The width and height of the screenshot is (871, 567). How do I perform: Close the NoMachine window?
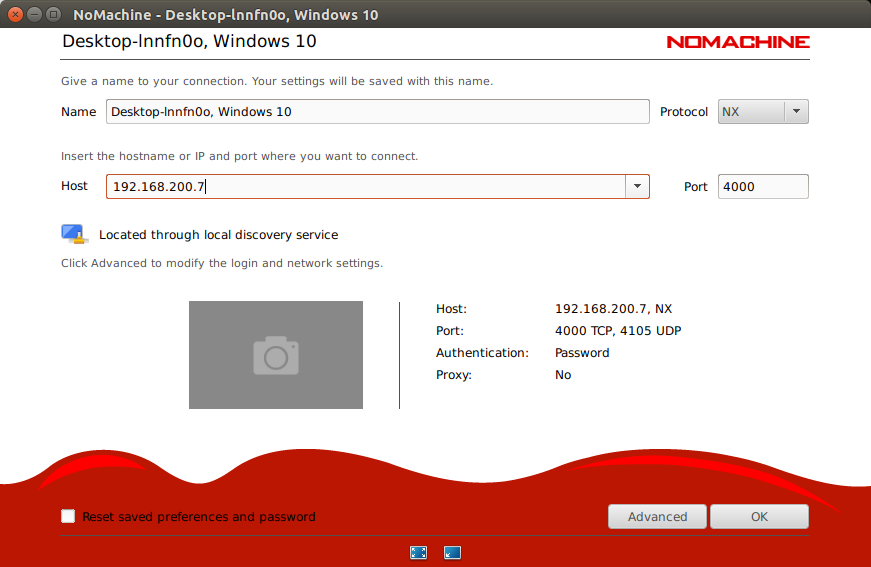click(16, 14)
